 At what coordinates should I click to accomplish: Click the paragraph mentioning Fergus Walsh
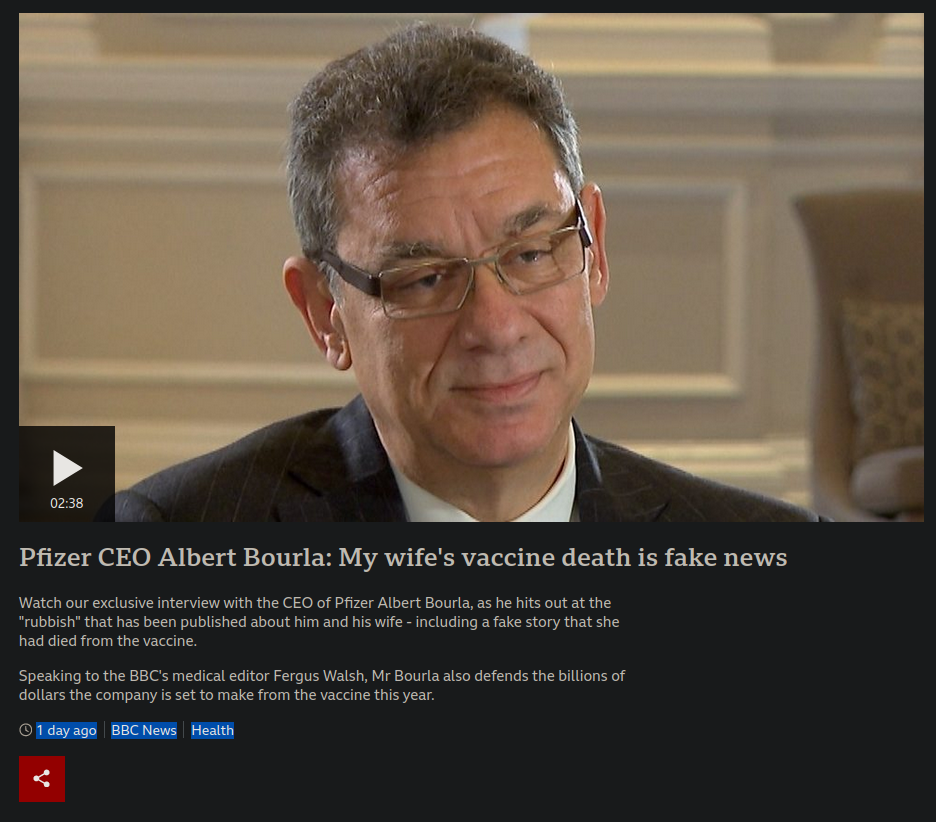322,685
